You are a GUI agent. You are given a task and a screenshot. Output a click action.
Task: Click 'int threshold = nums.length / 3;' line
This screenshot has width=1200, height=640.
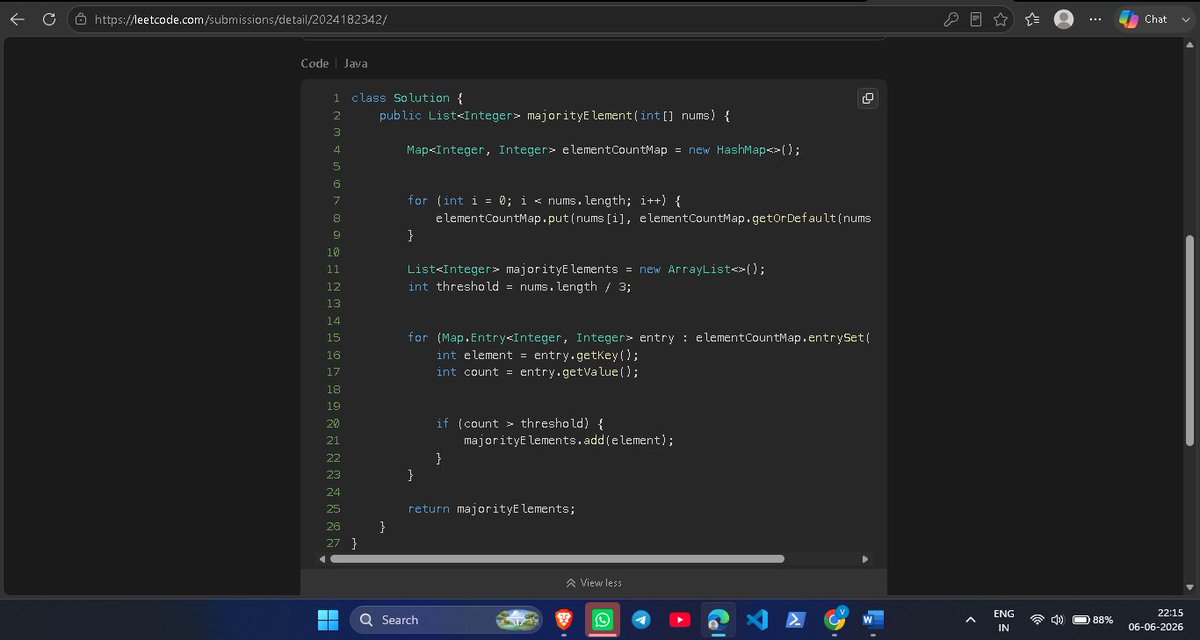520,287
